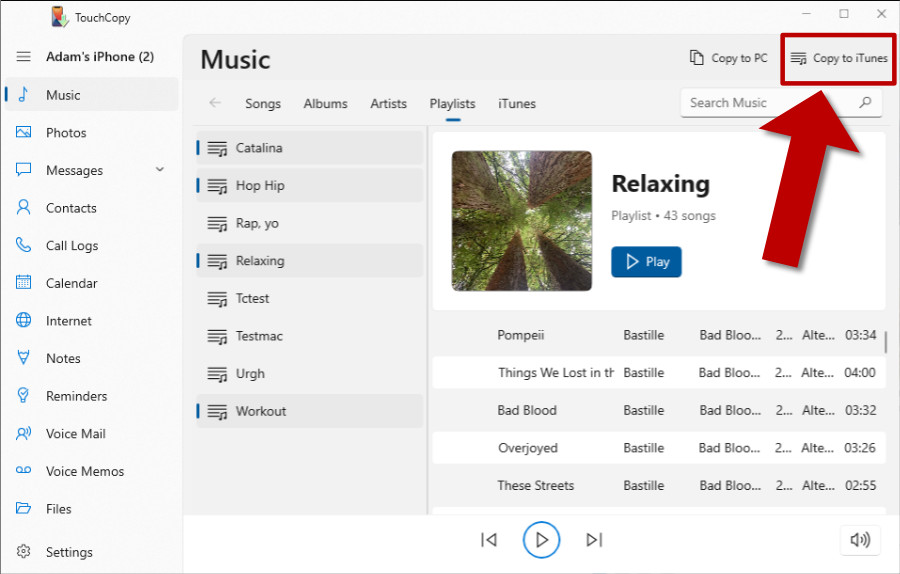Expand the Messages submenu chevron
900x574 pixels.
click(160, 169)
